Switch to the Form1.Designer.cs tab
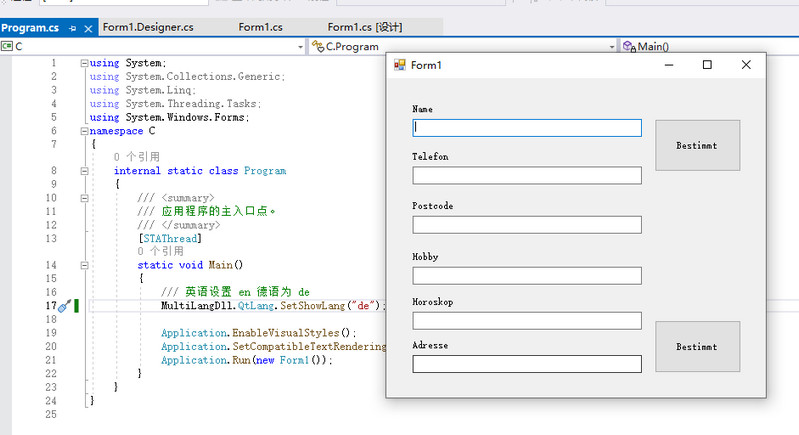Screen dimensions: 799x435 tap(148, 28)
